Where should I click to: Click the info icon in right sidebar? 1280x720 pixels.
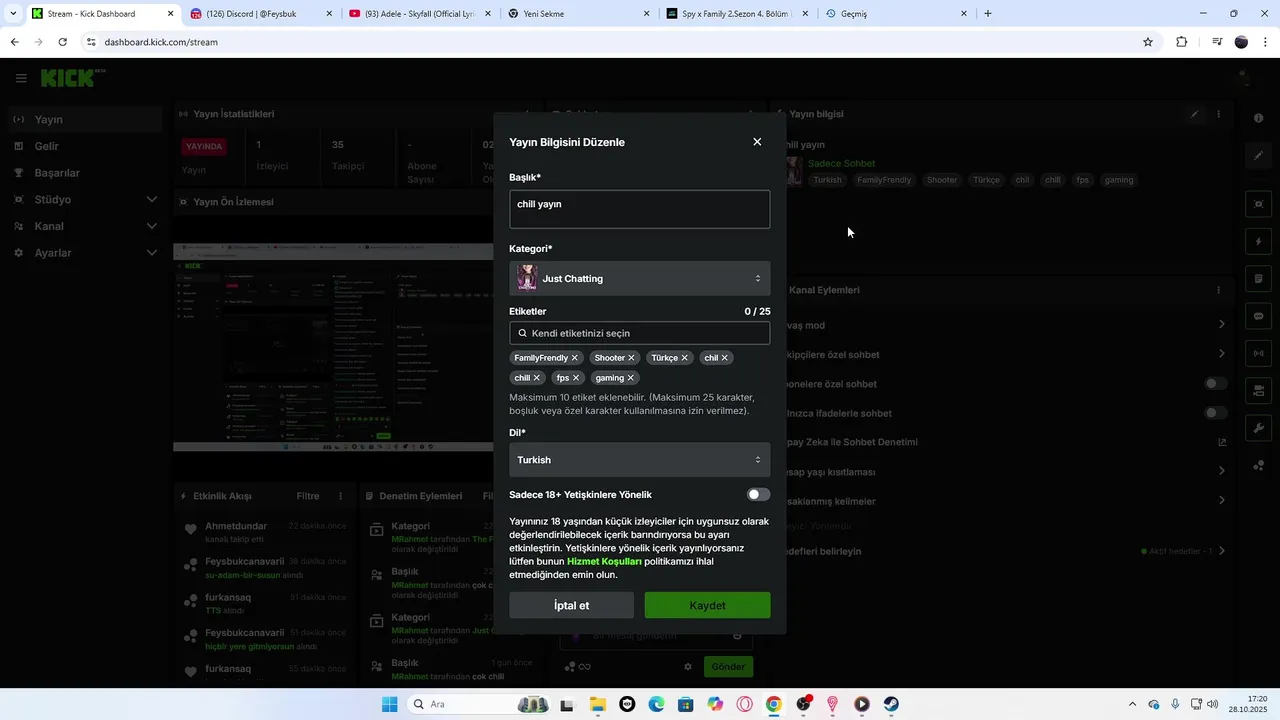coord(1259,118)
